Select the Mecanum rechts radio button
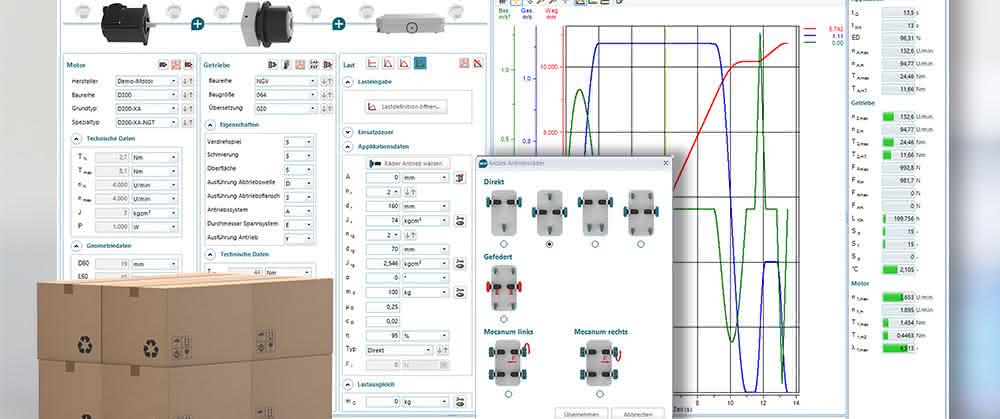Viewport: 1000px width, 419px height. 599,394
